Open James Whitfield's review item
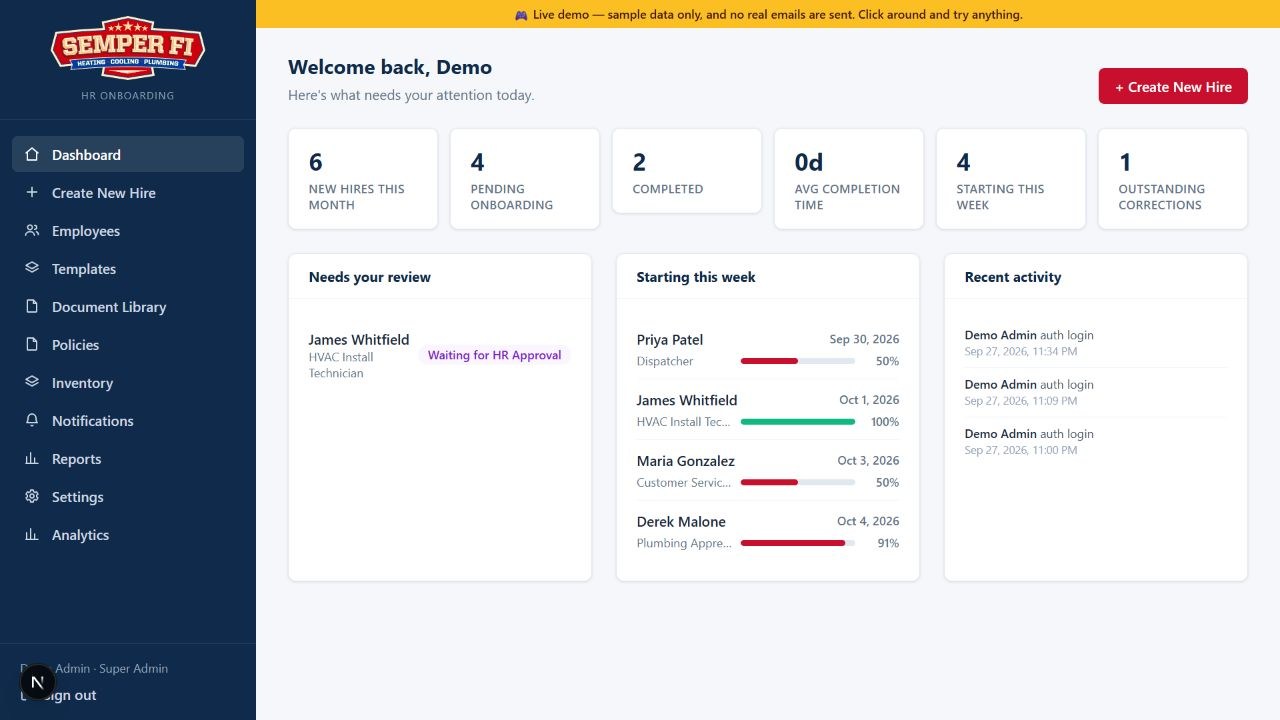 440,355
